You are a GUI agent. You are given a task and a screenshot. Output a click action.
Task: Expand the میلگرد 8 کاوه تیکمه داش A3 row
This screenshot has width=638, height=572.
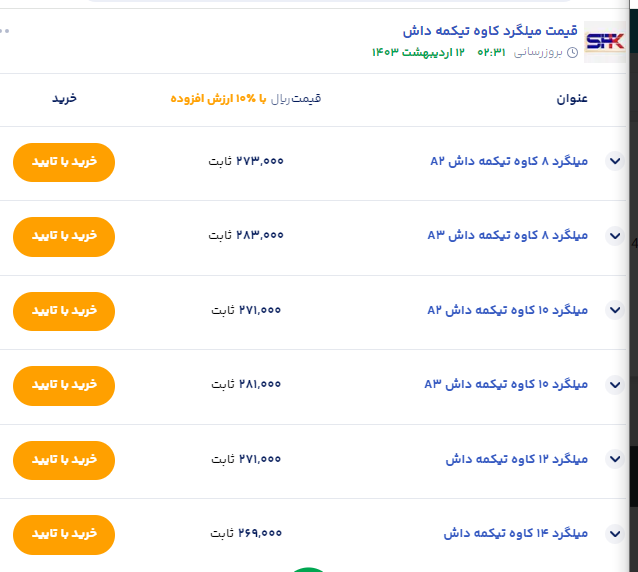coord(615,236)
